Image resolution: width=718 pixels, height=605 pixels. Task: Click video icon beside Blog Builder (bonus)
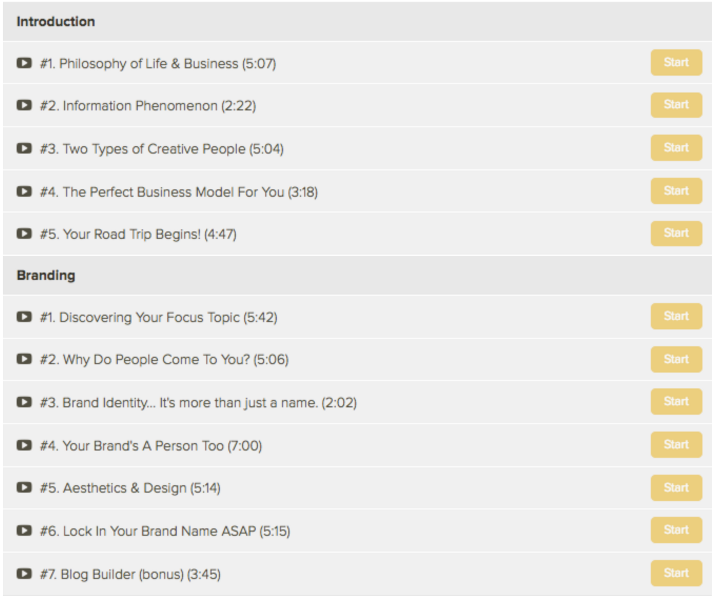[24, 573]
